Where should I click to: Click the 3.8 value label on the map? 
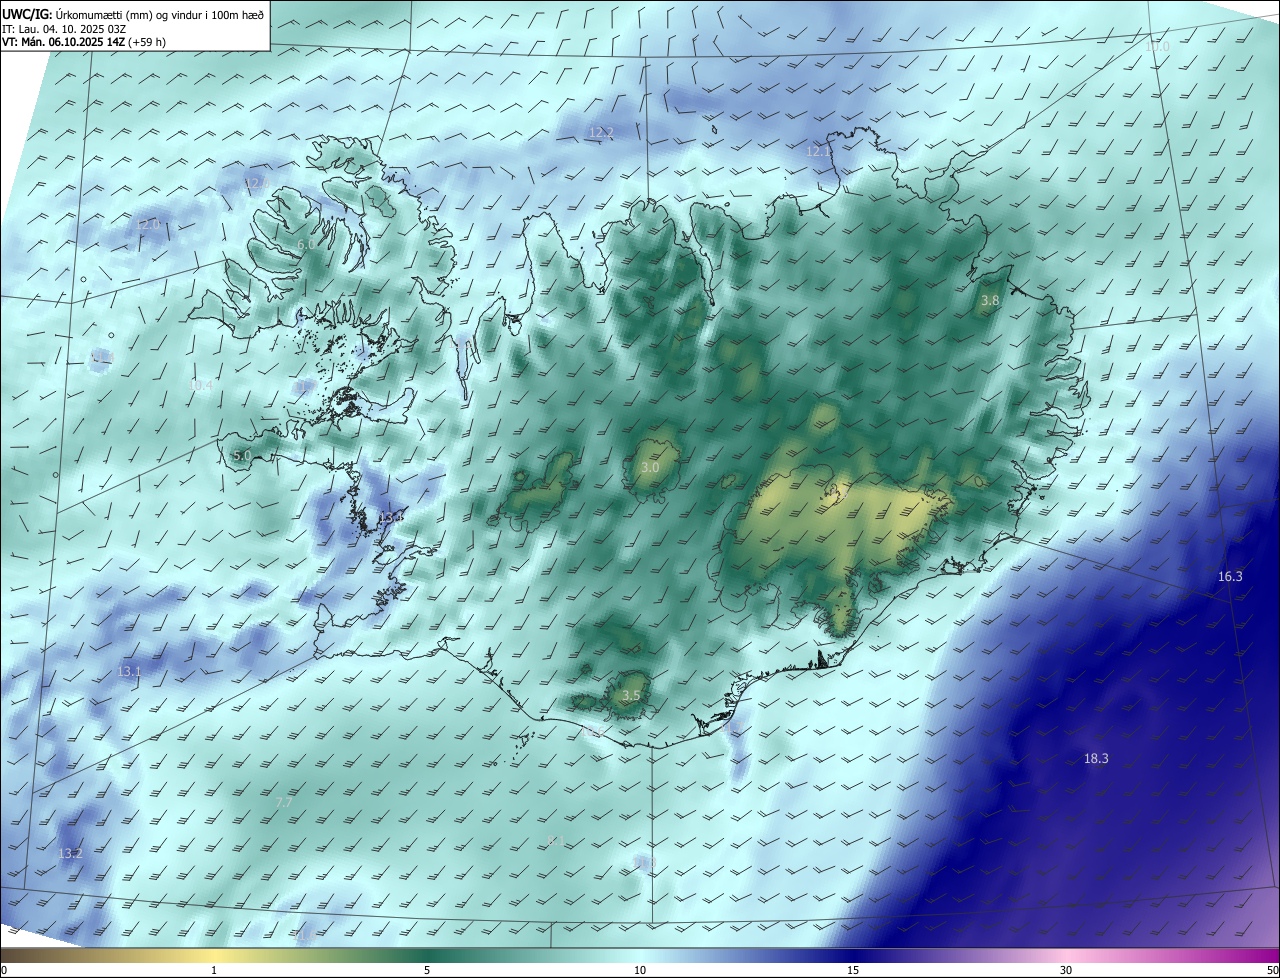pyautogui.click(x=990, y=300)
